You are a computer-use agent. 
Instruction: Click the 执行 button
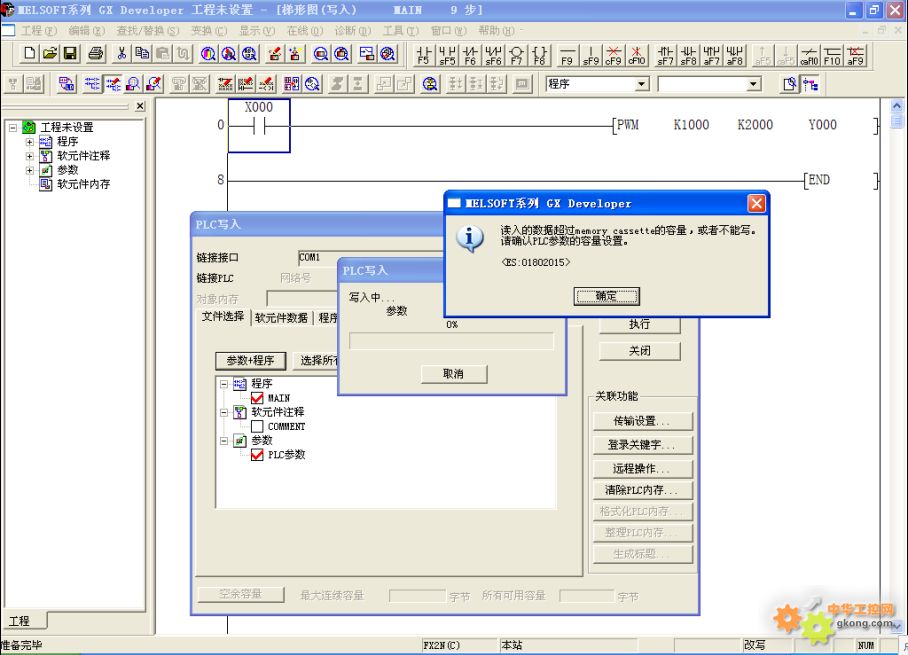(x=639, y=324)
